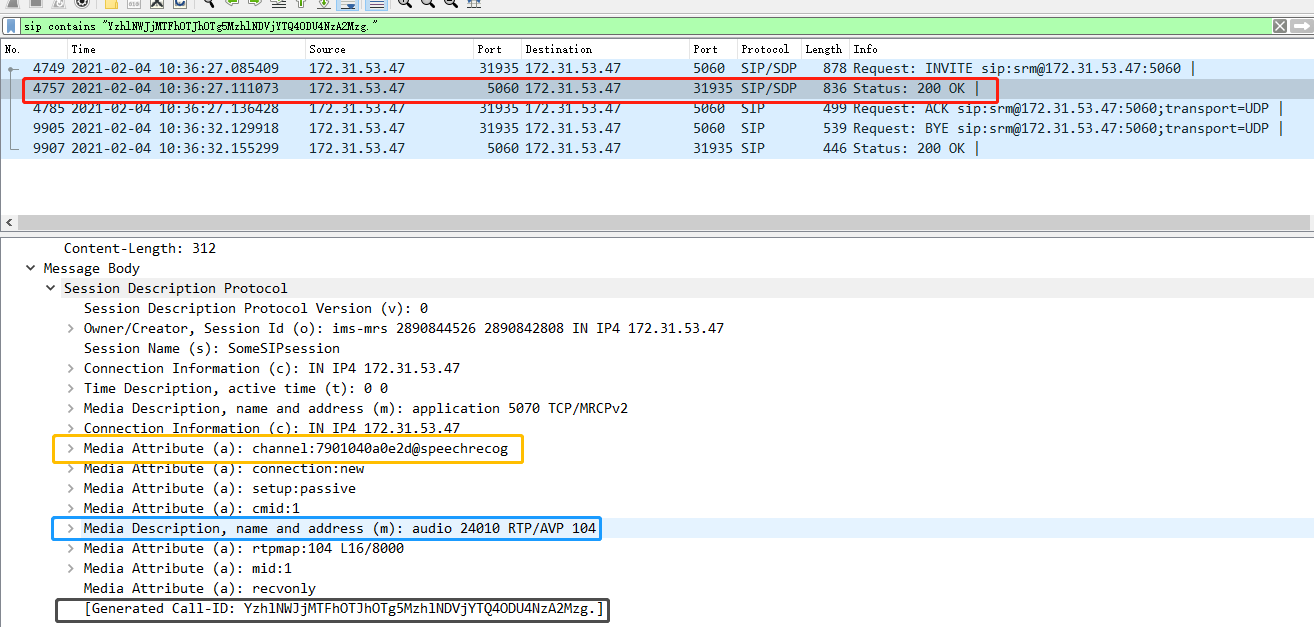Sort packets by the No. column header
1314x627 pixels.
pos(34,49)
